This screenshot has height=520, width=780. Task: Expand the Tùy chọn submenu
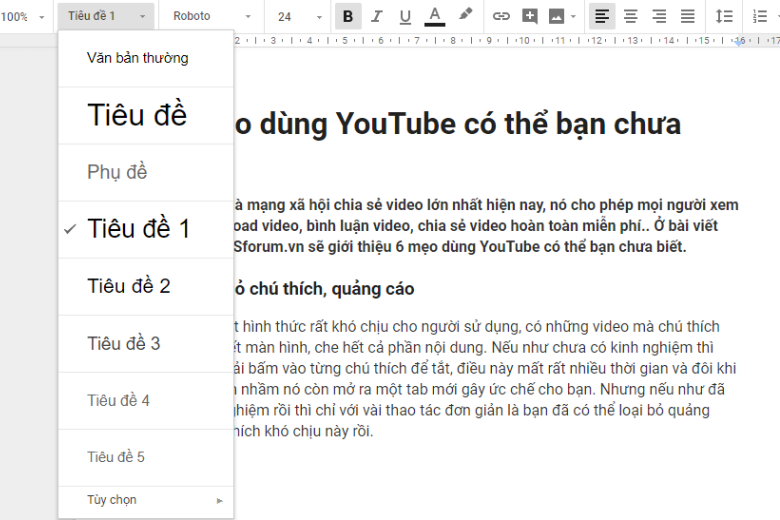pos(147,500)
